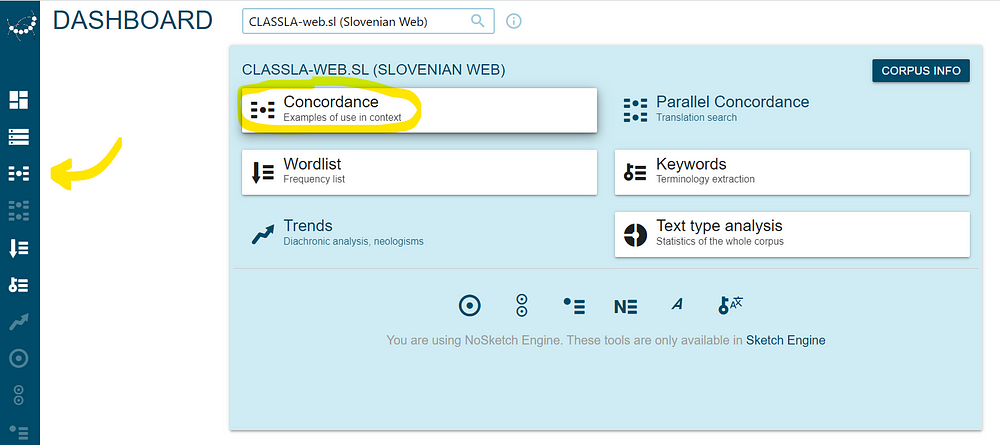
Task: Open Trends icon in sidebar
Action: click(x=18, y=322)
